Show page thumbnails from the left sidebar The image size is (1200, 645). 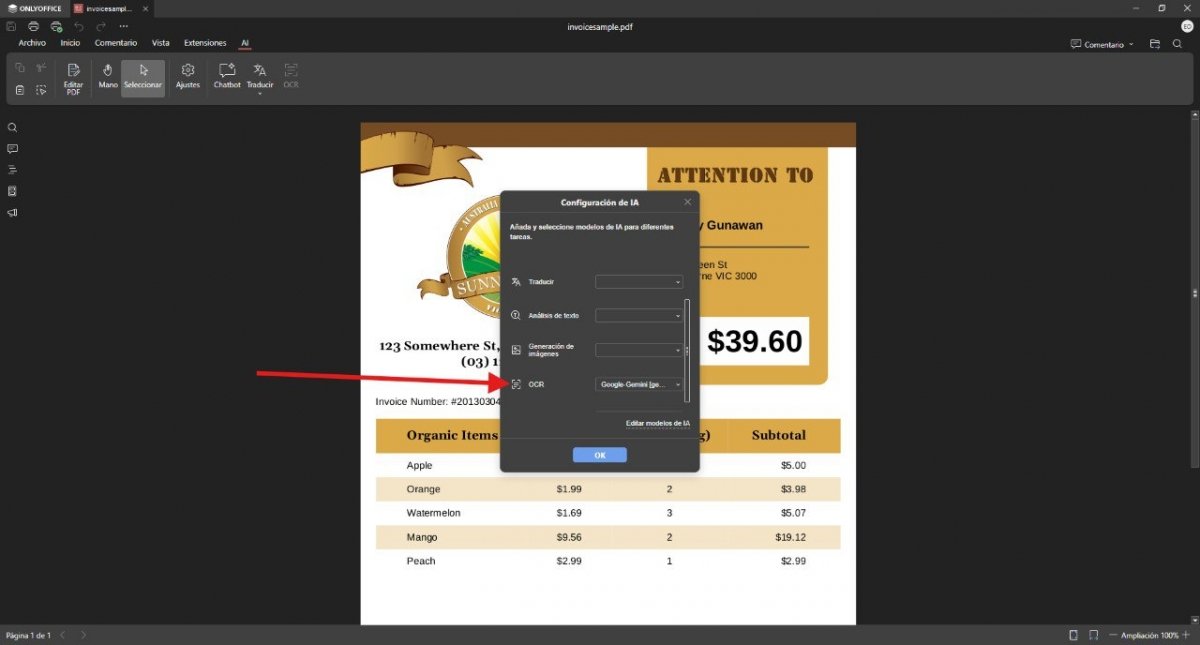(x=13, y=191)
